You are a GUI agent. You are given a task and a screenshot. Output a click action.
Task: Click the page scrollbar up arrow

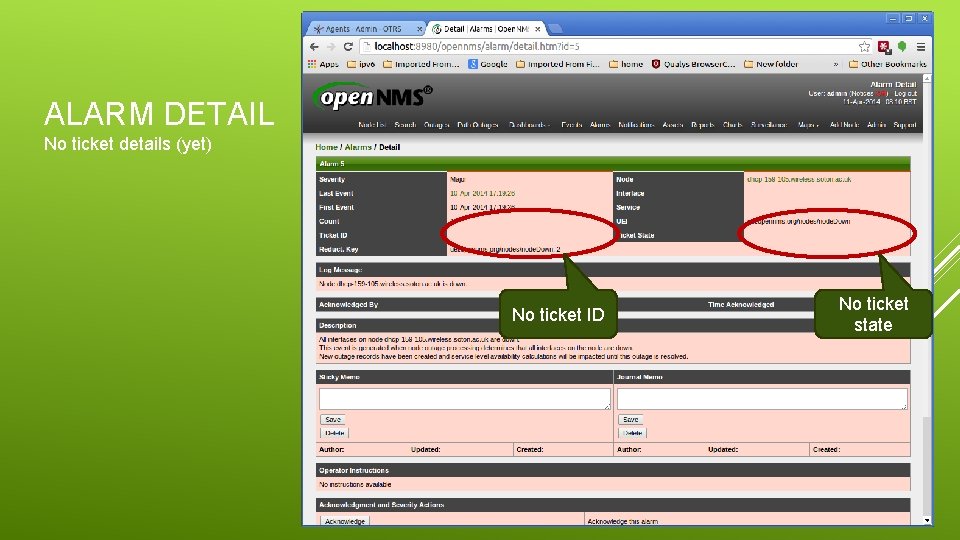(927, 78)
